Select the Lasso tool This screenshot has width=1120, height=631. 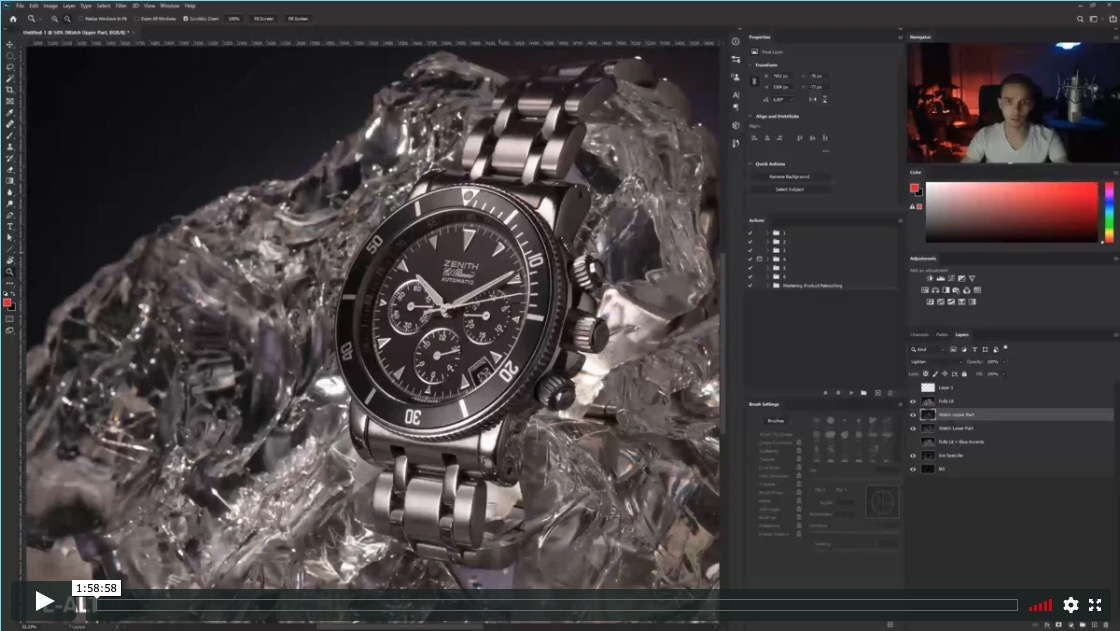(10, 67)
